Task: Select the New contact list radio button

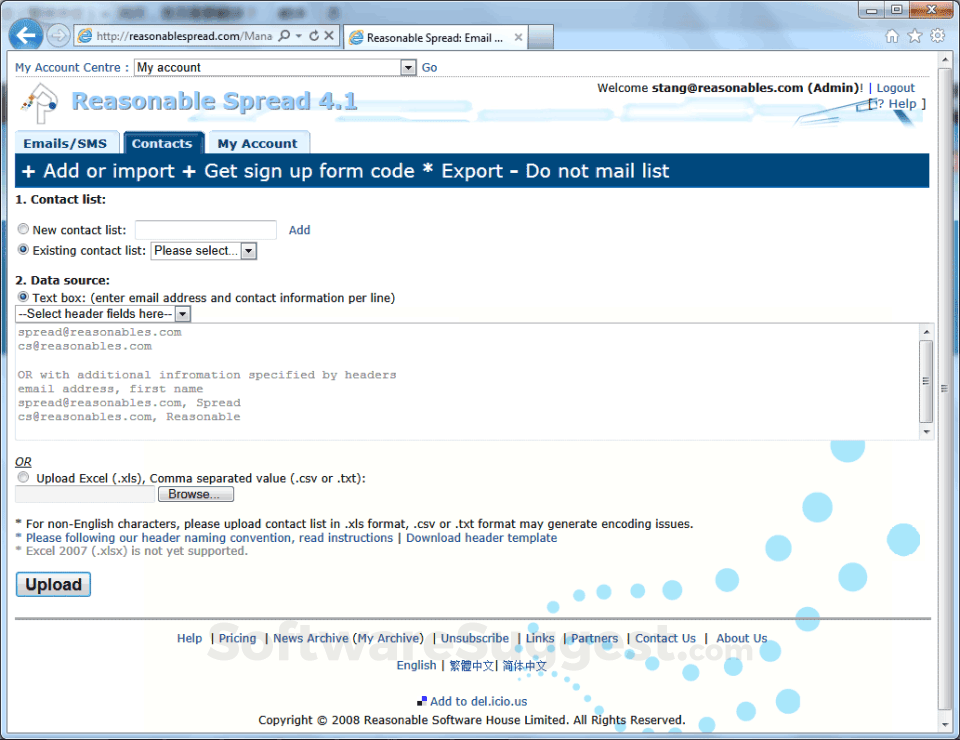Action: [x=23, y=229]
